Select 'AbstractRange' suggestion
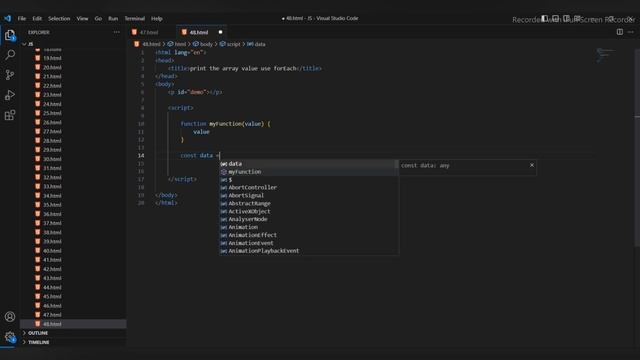 coord(309,203)
